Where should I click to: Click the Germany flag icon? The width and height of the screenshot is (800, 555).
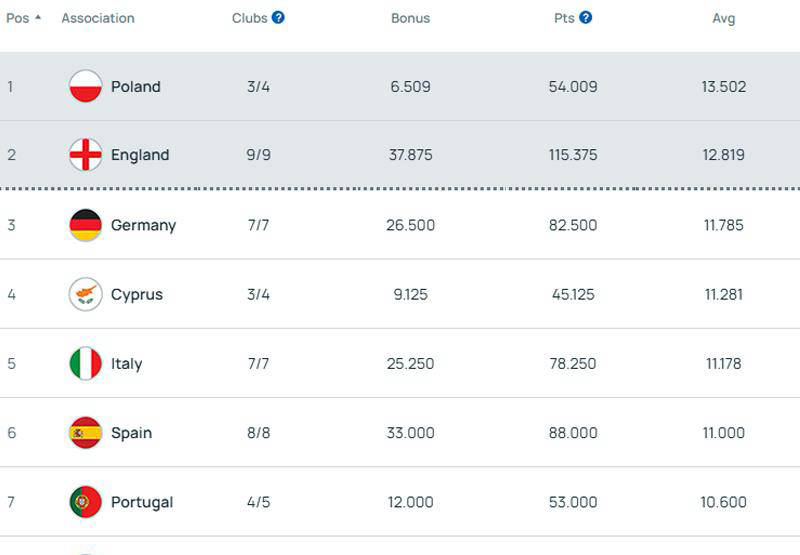click(x=86, y=225)
